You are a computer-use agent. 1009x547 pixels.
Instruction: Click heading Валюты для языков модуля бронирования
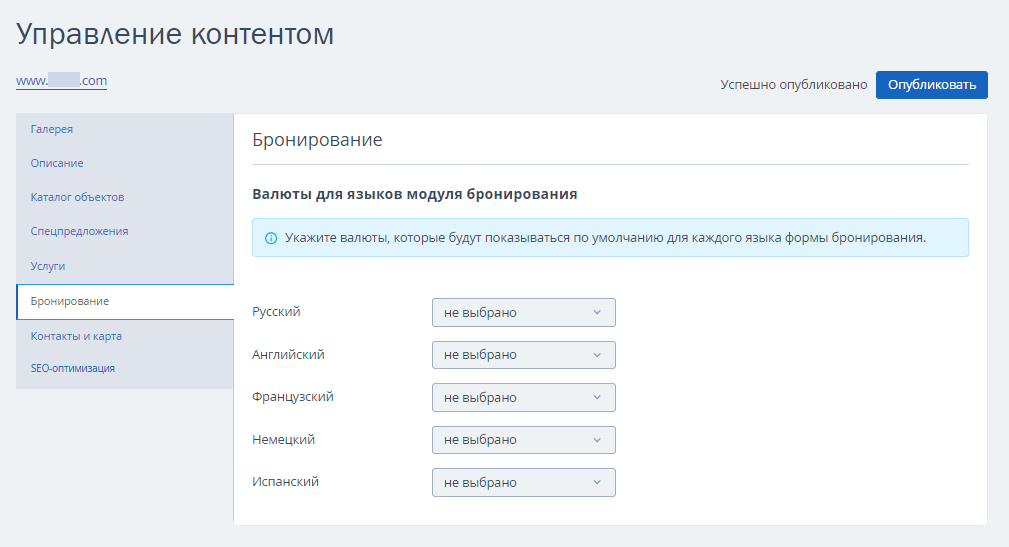pos(414,194)
